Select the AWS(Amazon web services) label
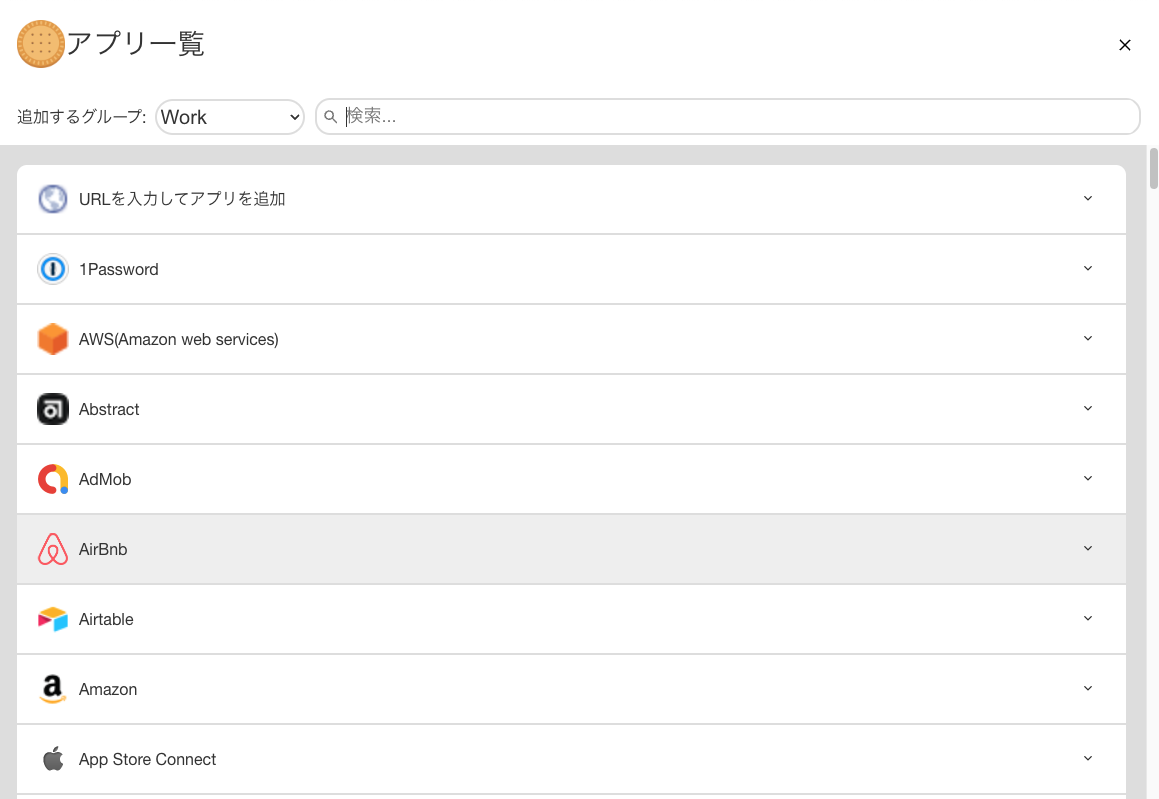The width and height of the screenshot is (1159, 799). (179, 339)
